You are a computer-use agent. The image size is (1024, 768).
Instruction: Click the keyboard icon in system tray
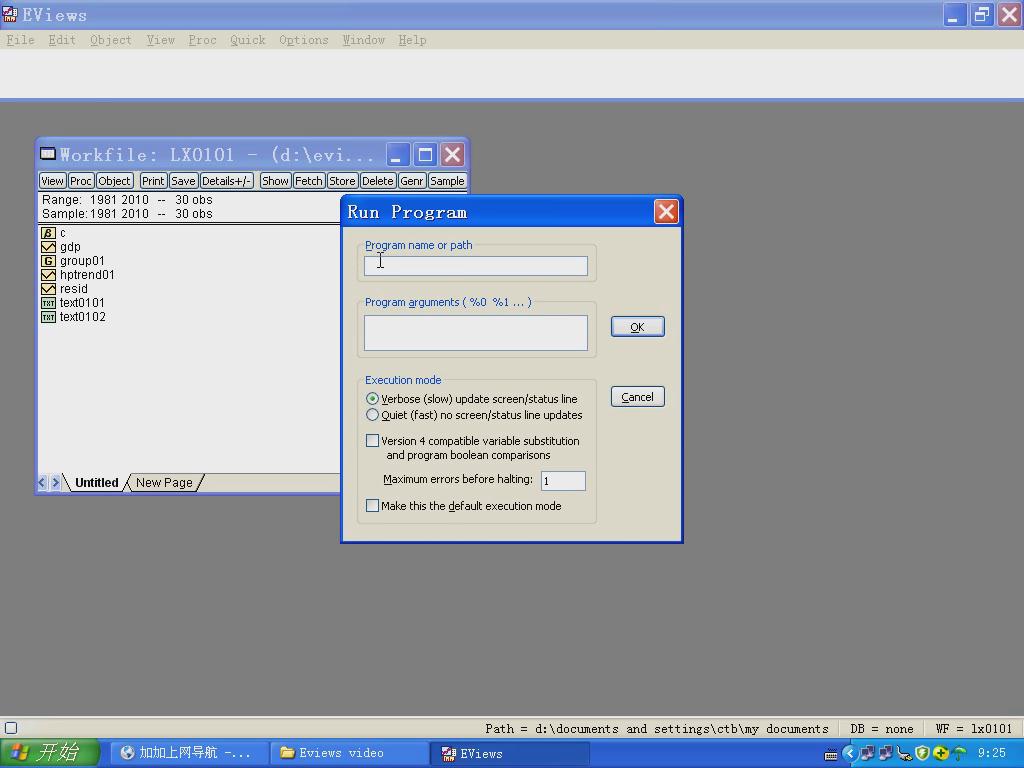[831, 754]
